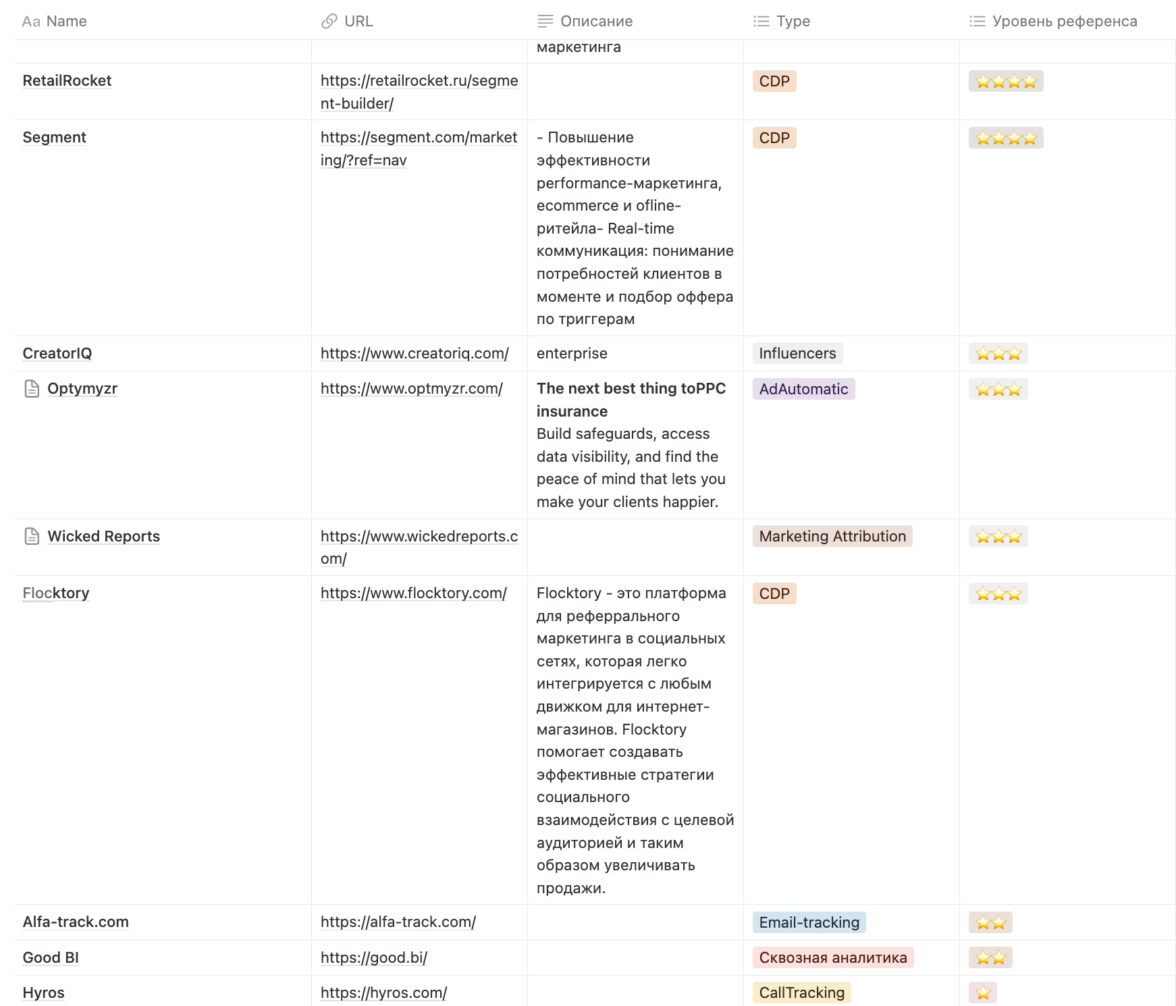Click the page icon beside Wicked Reports
The image size is (1176, 1006).
pos(31,536)
